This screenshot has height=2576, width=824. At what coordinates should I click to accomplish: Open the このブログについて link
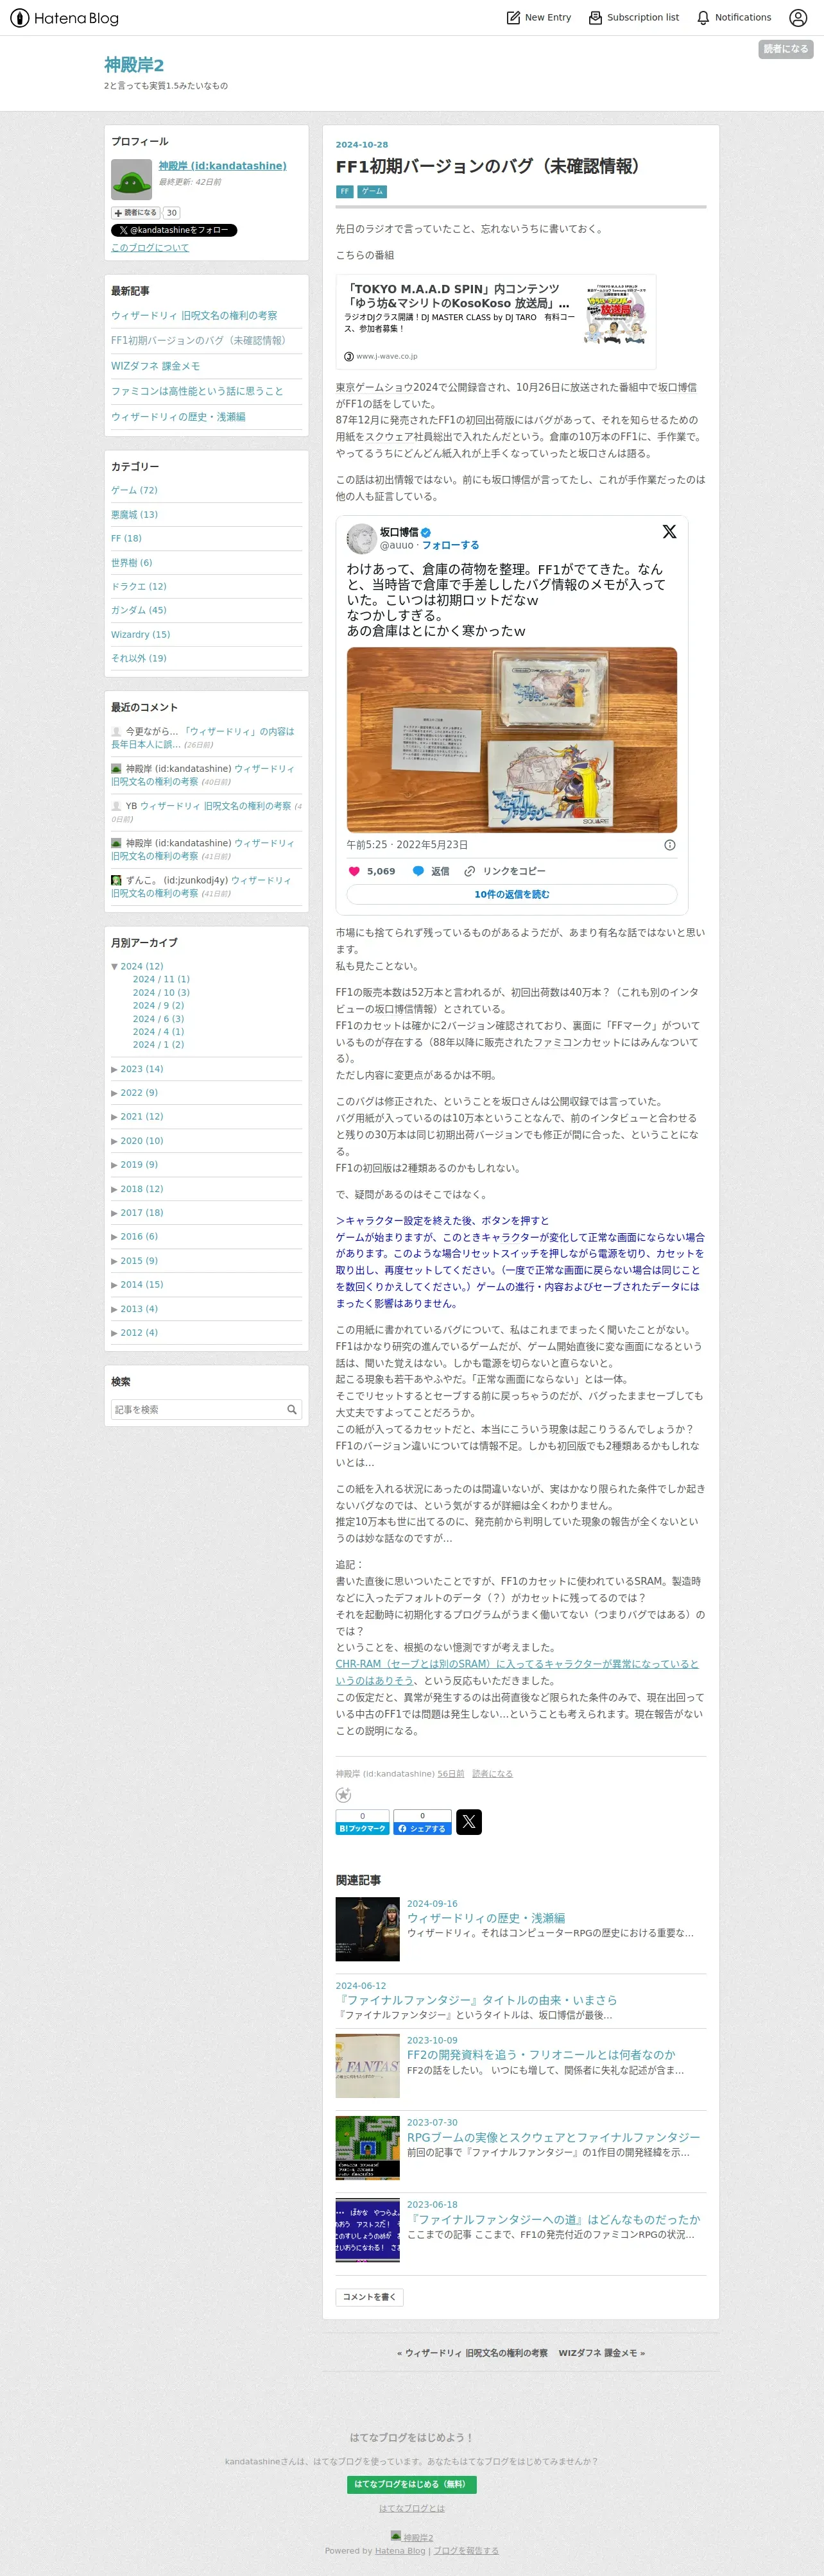[x=150, y=248]
